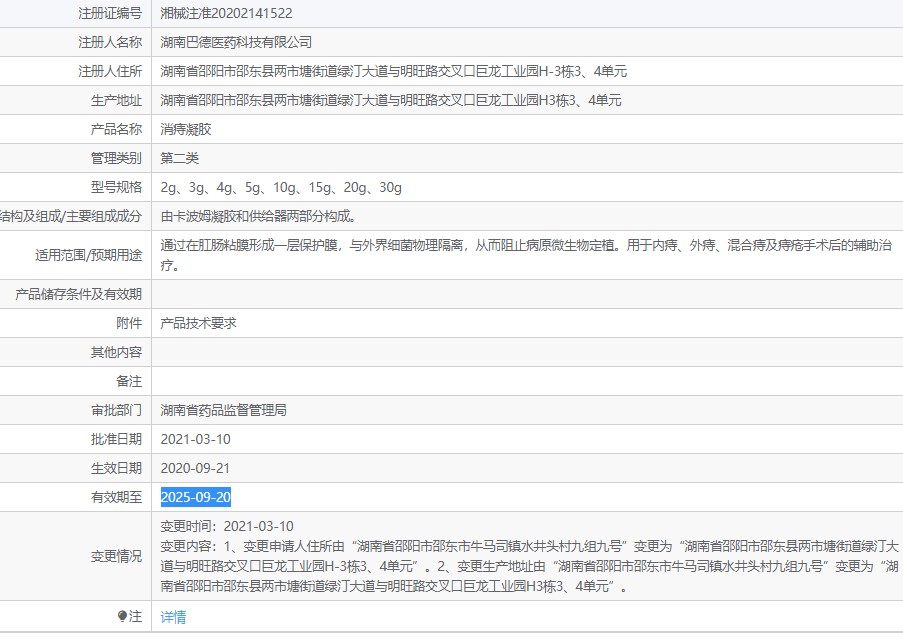Select the highlighted date 2025-09-20
The height and width of the screenshot is (643, 903).
[x=196, y=497]
